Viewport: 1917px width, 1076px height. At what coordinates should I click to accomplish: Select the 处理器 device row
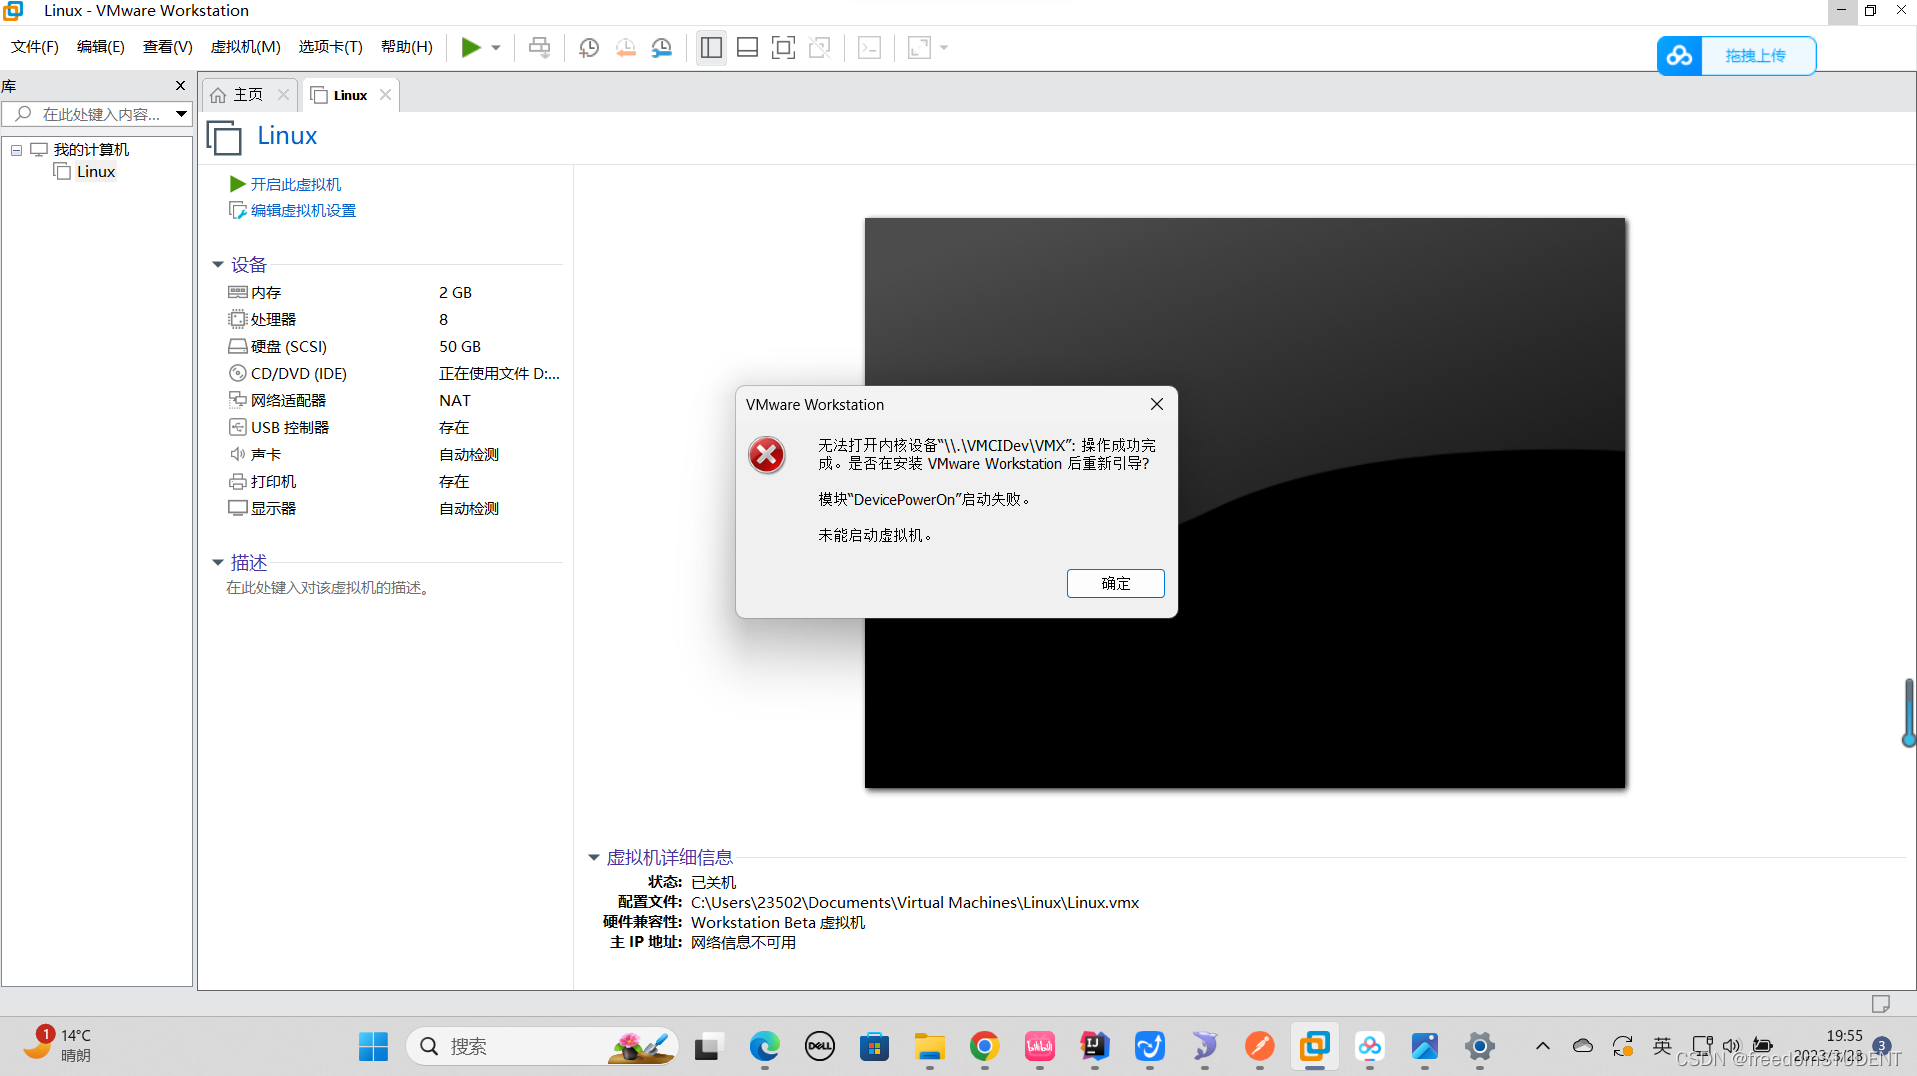coord(394,319)
